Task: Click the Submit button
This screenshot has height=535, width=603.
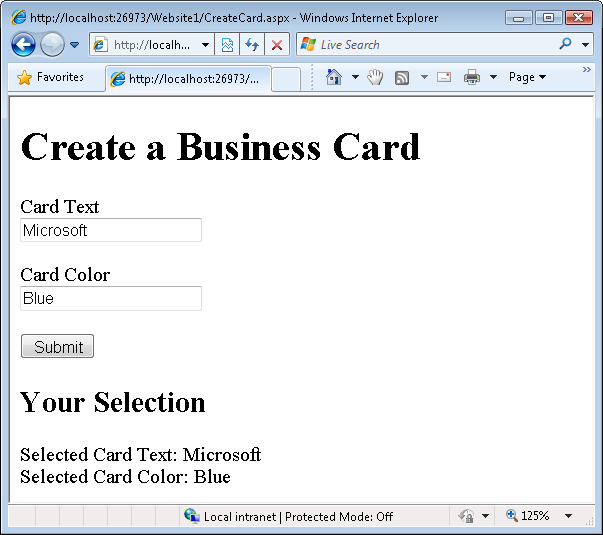Action: pos(57,347)
